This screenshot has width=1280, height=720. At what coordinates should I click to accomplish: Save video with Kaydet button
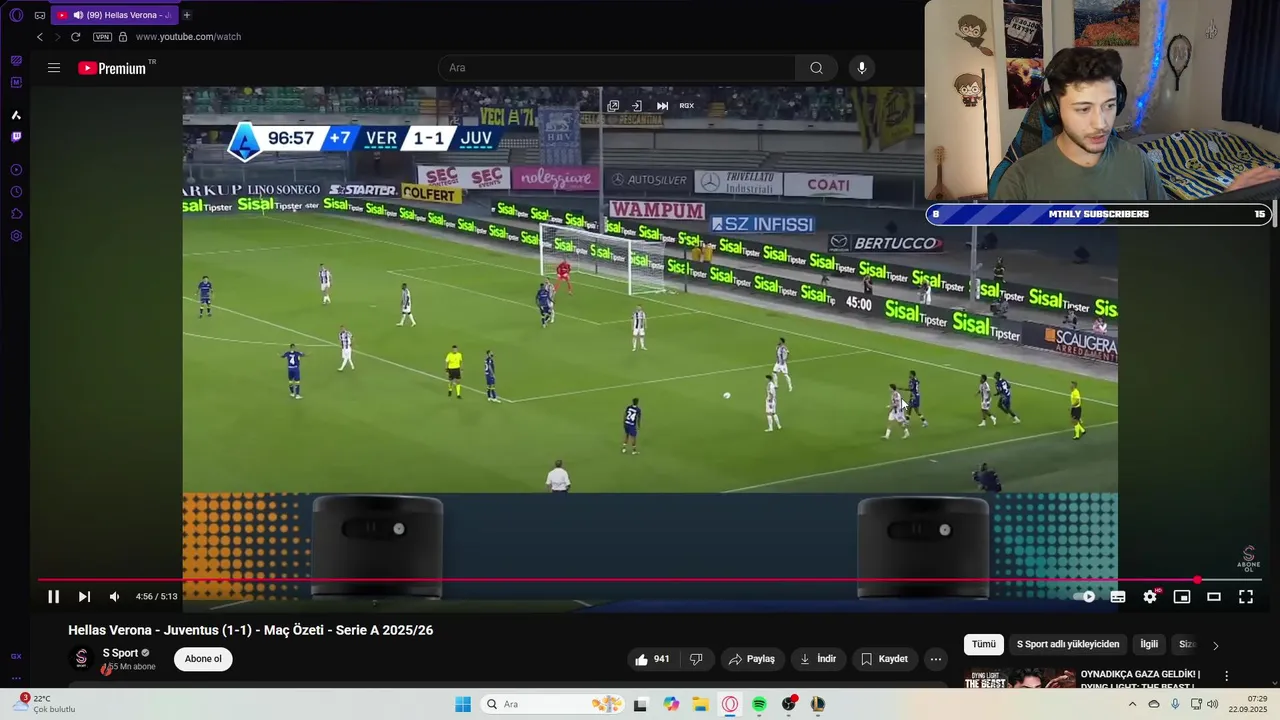pos(884,659)
